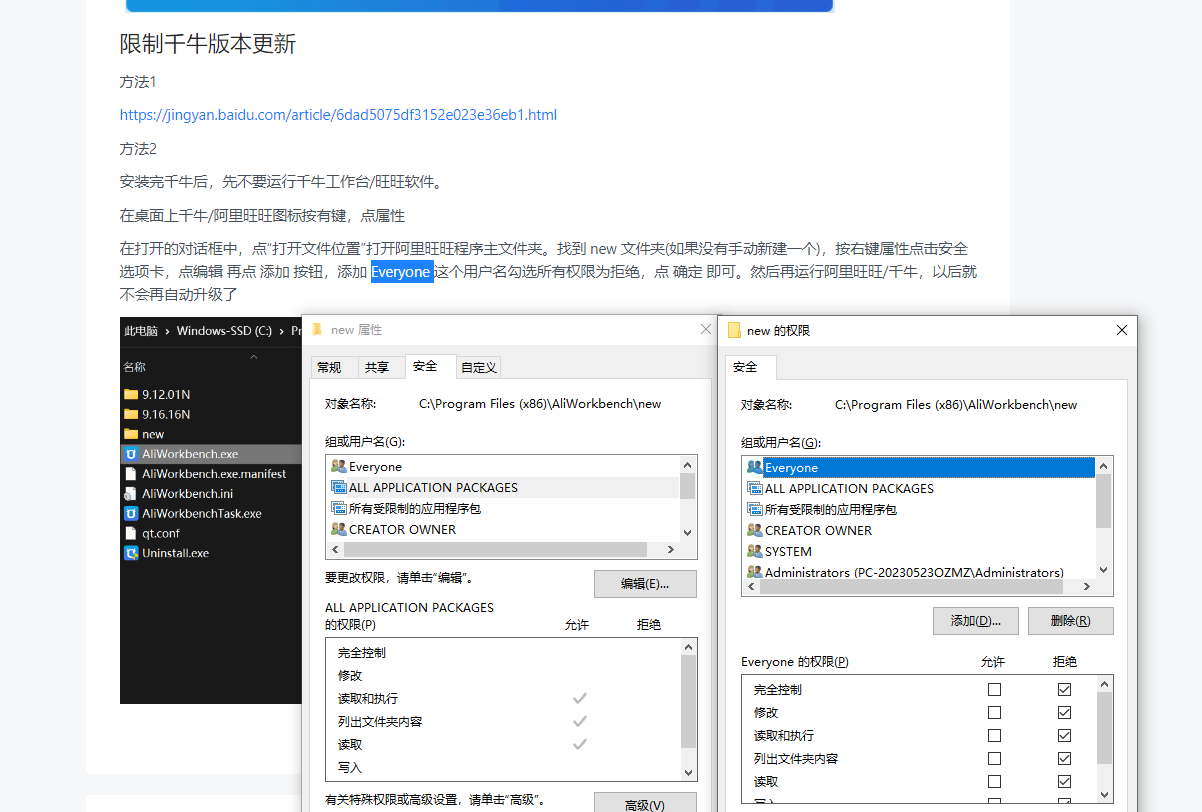
Task: Click the AliWorkbench.ini file icon
Action: pyautogui.click(x=131, y=494)
